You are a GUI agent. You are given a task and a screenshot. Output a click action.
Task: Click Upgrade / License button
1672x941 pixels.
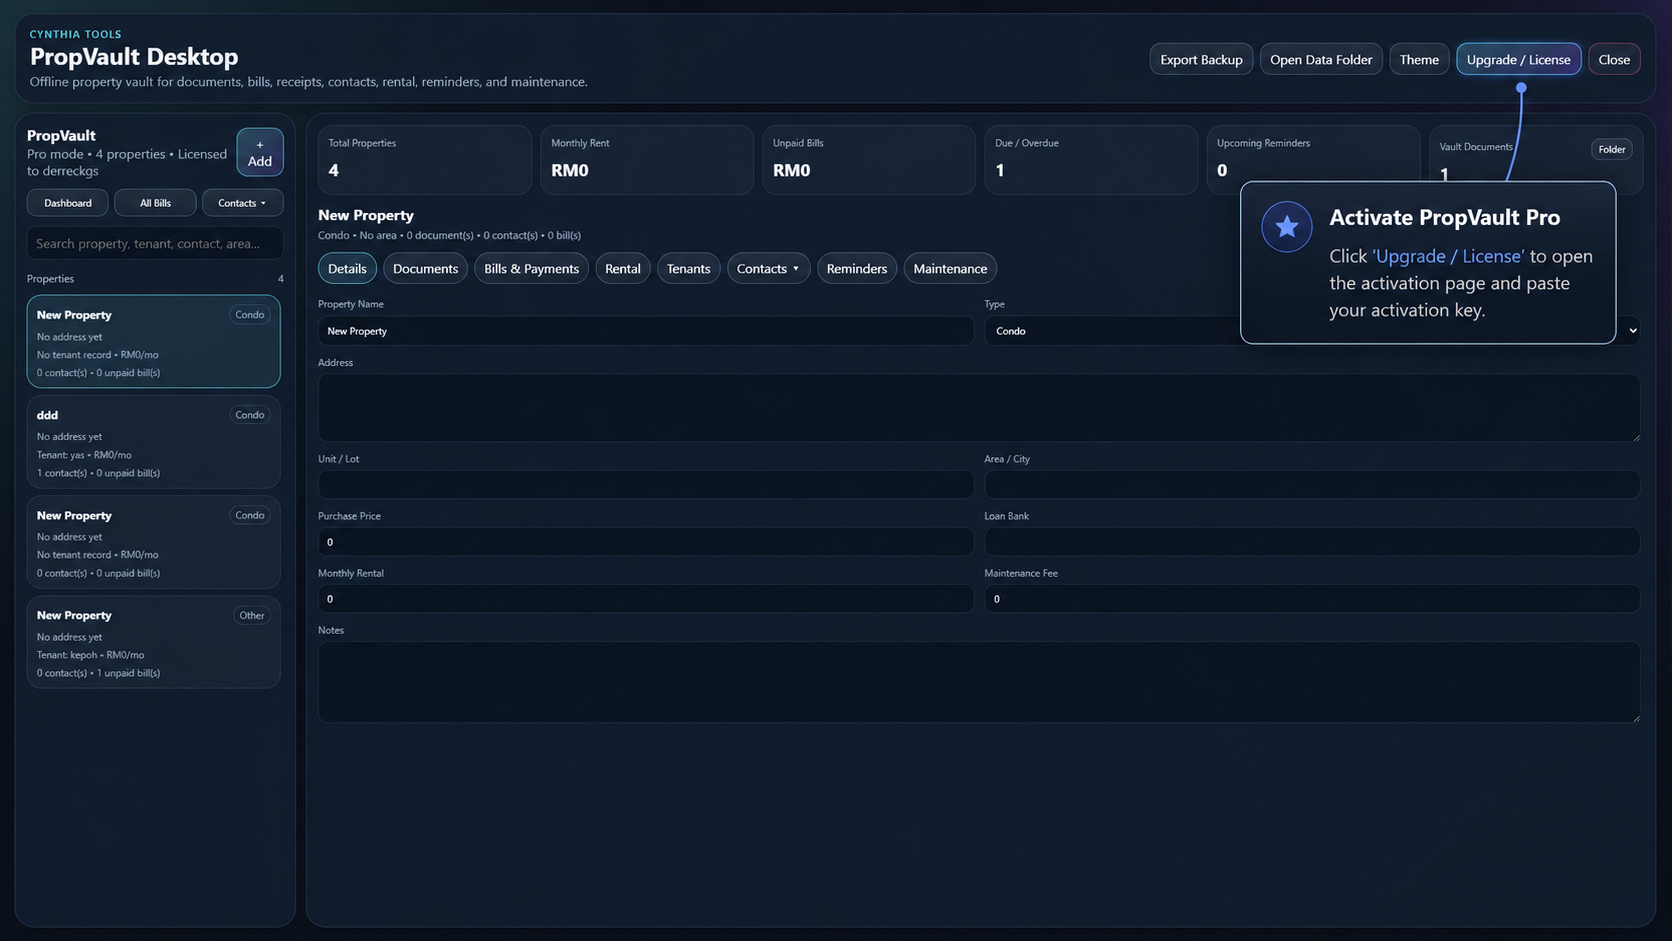[x=1518, y=59]
